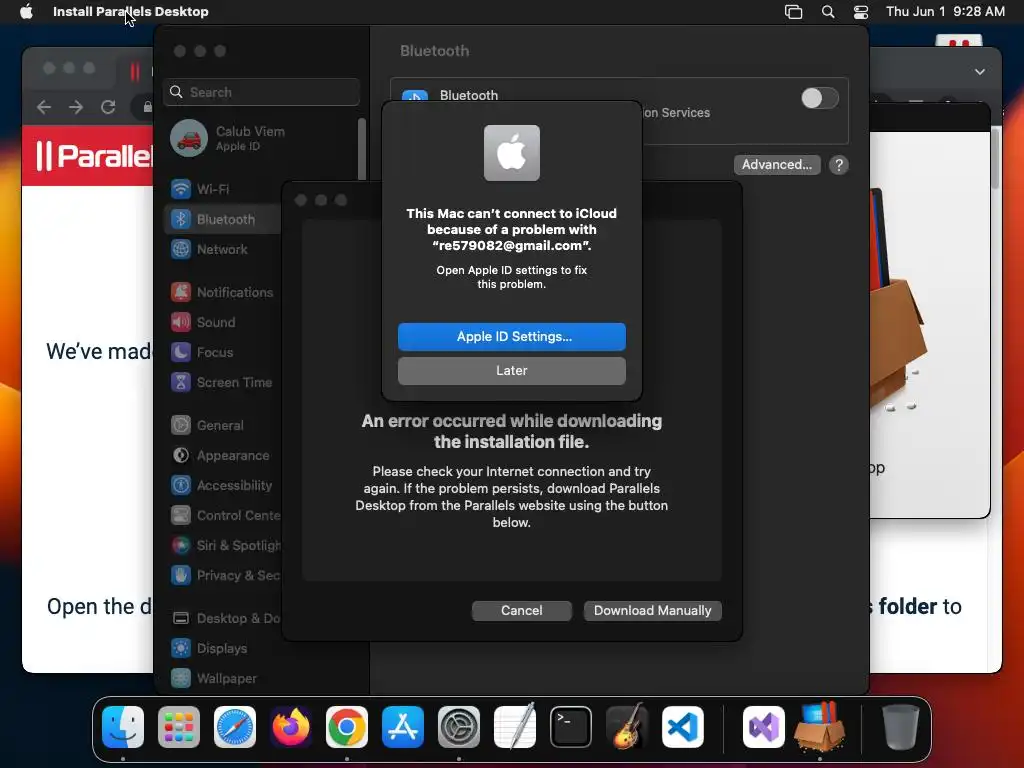Click Download Manually in Parallels installer
This screenshot has width=1024, height=768.
(x=652, y=611)
